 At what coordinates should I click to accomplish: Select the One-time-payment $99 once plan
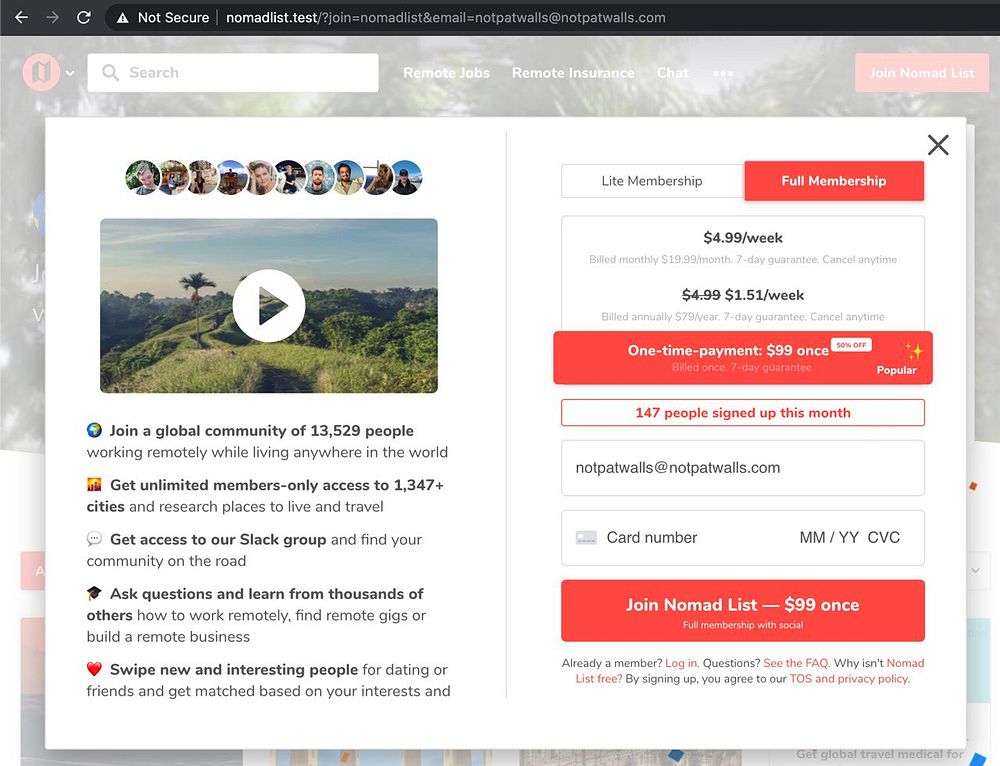[742, 358]
